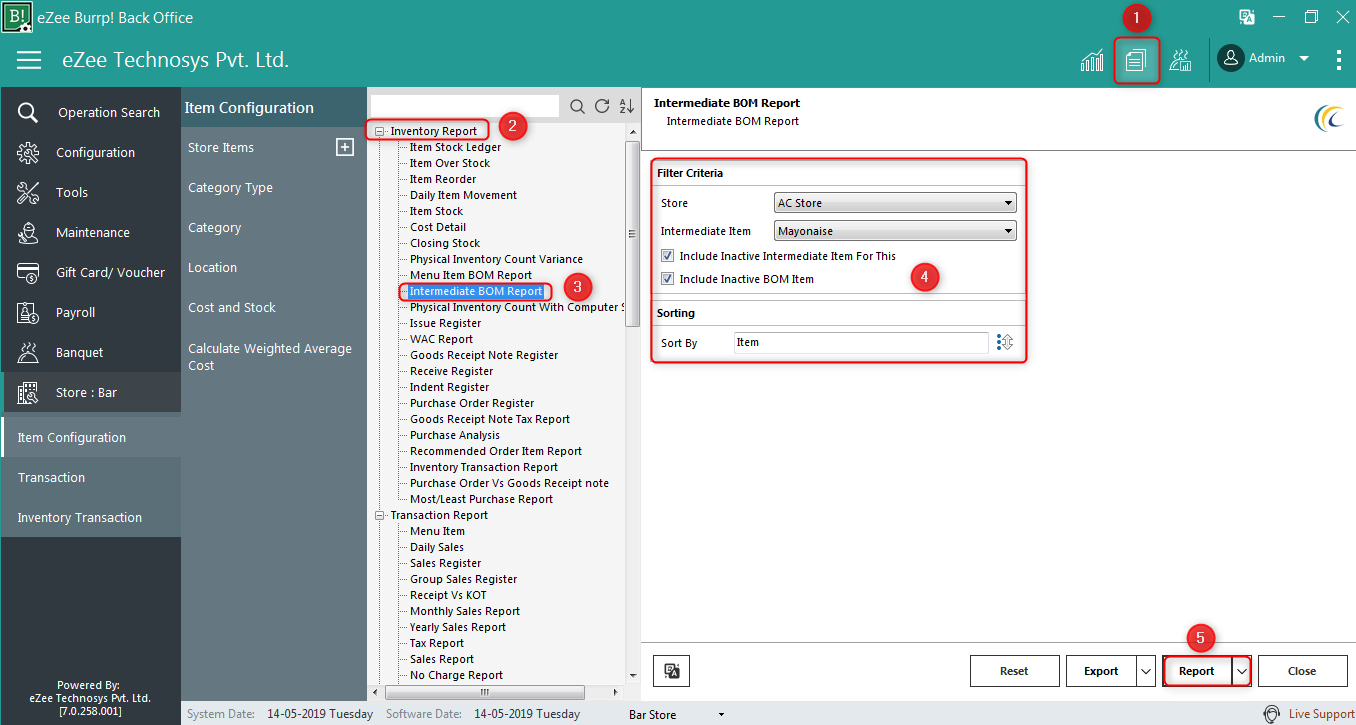Open the Intermediate Item dropdown showing Mayonaise
The height and width of the screenshot is (725, 1356).
click(x=896, y=231)
